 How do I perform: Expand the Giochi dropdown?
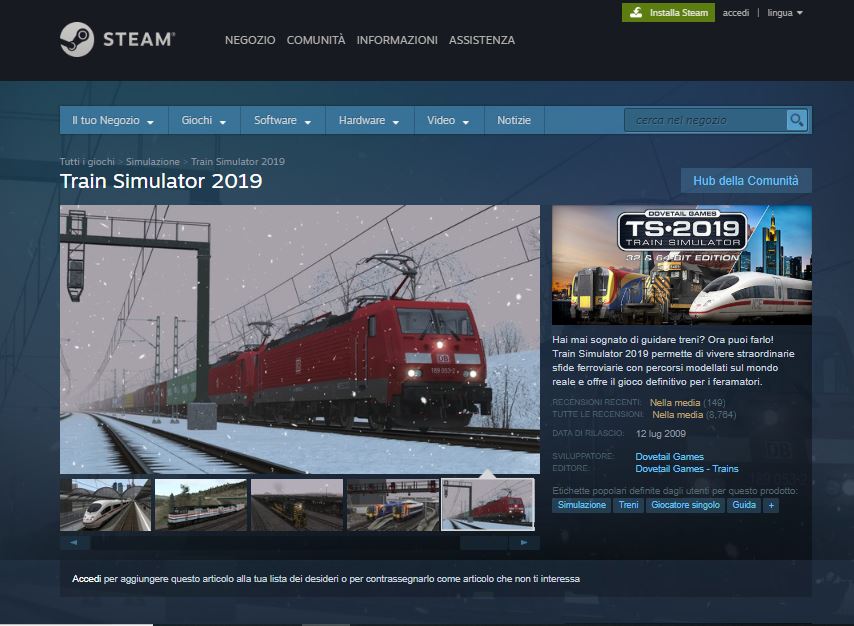(204, 120)
